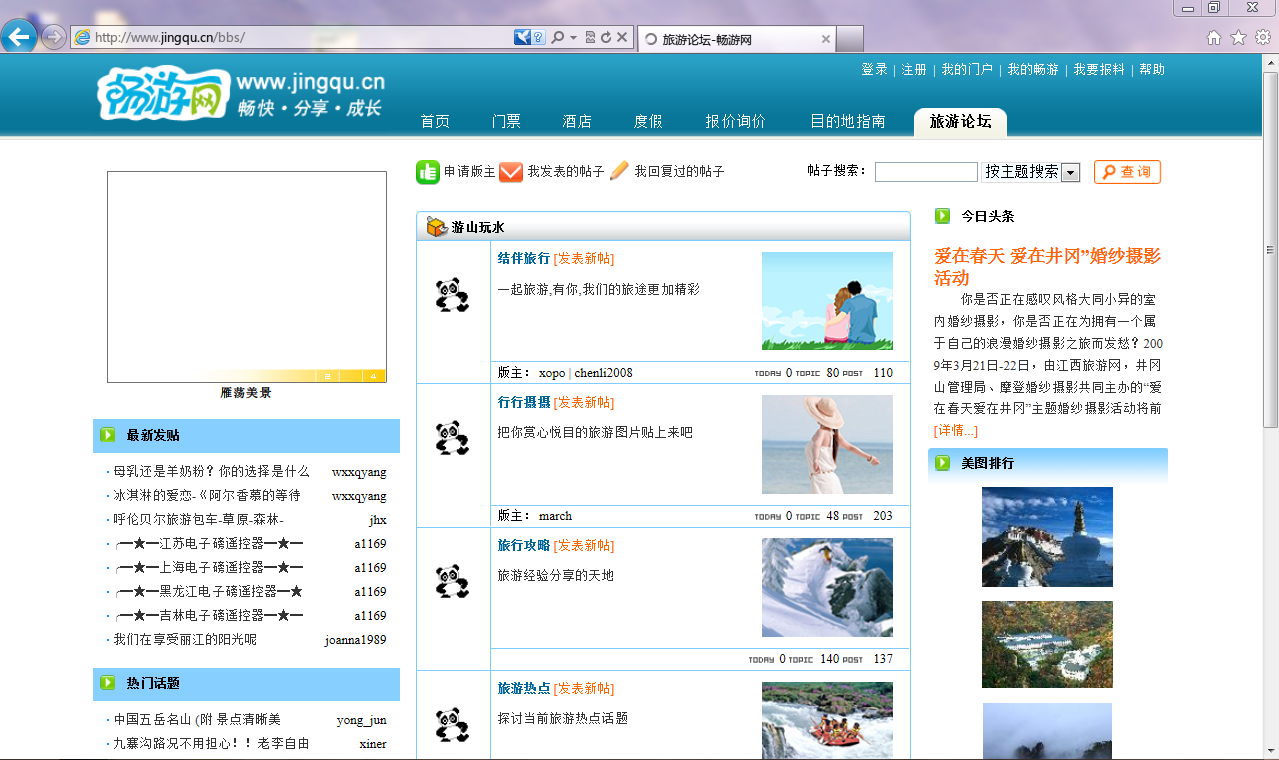
Task: Open 我的门户 link
Action: (x=967, y=69)
